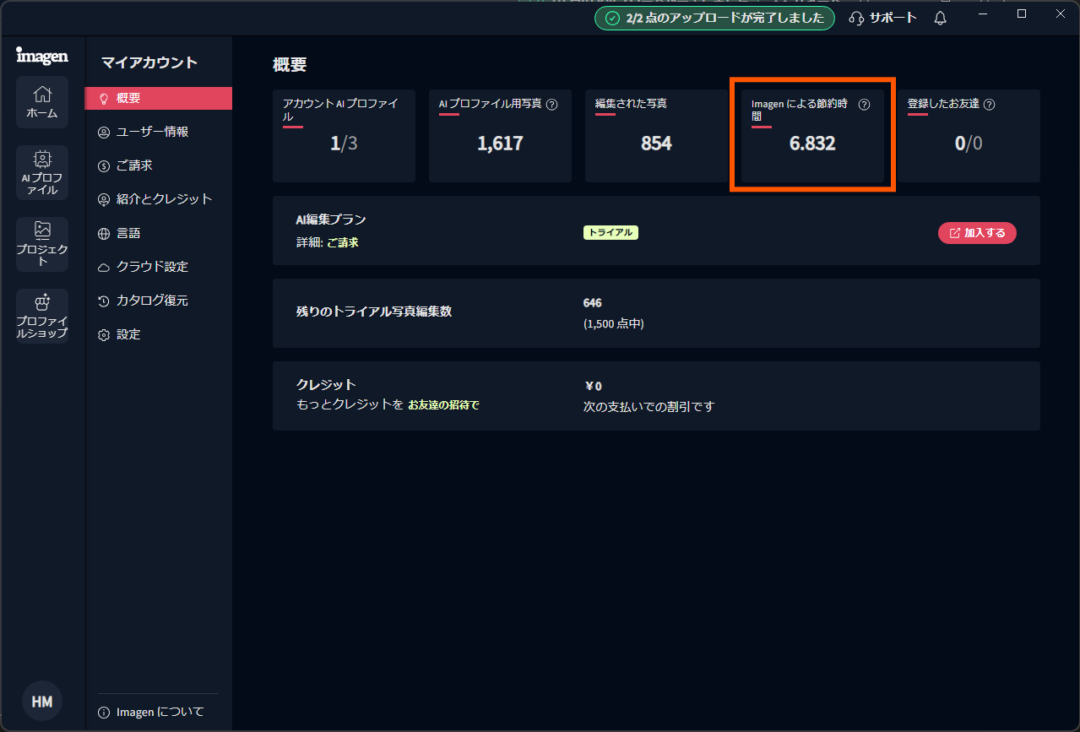Click help icon beside 登録したお友達
The width and height of the screenshot is (1080, 732).
point(989,104)
